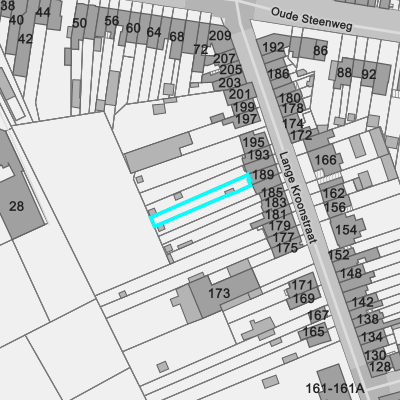Click house number 172
This screenshot has width=400, height=400.
click(x=301, y=135)
